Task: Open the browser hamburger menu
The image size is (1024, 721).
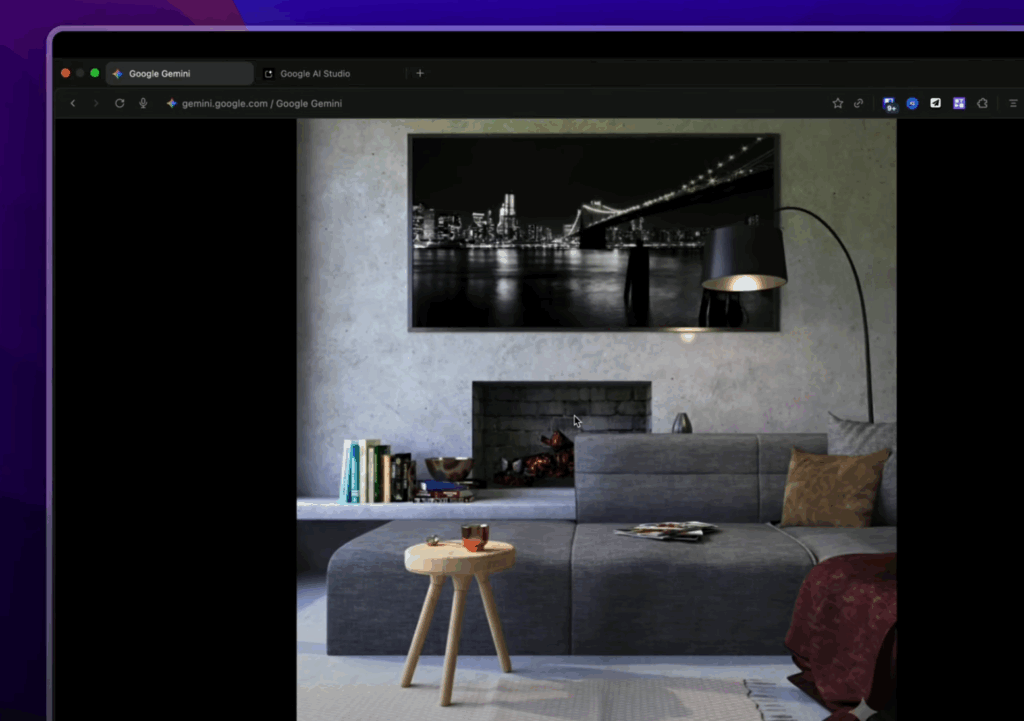Action: (1012, 103)
